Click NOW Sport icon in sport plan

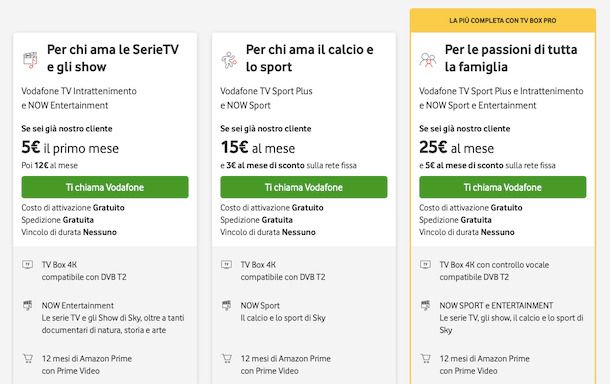(226, 305)
